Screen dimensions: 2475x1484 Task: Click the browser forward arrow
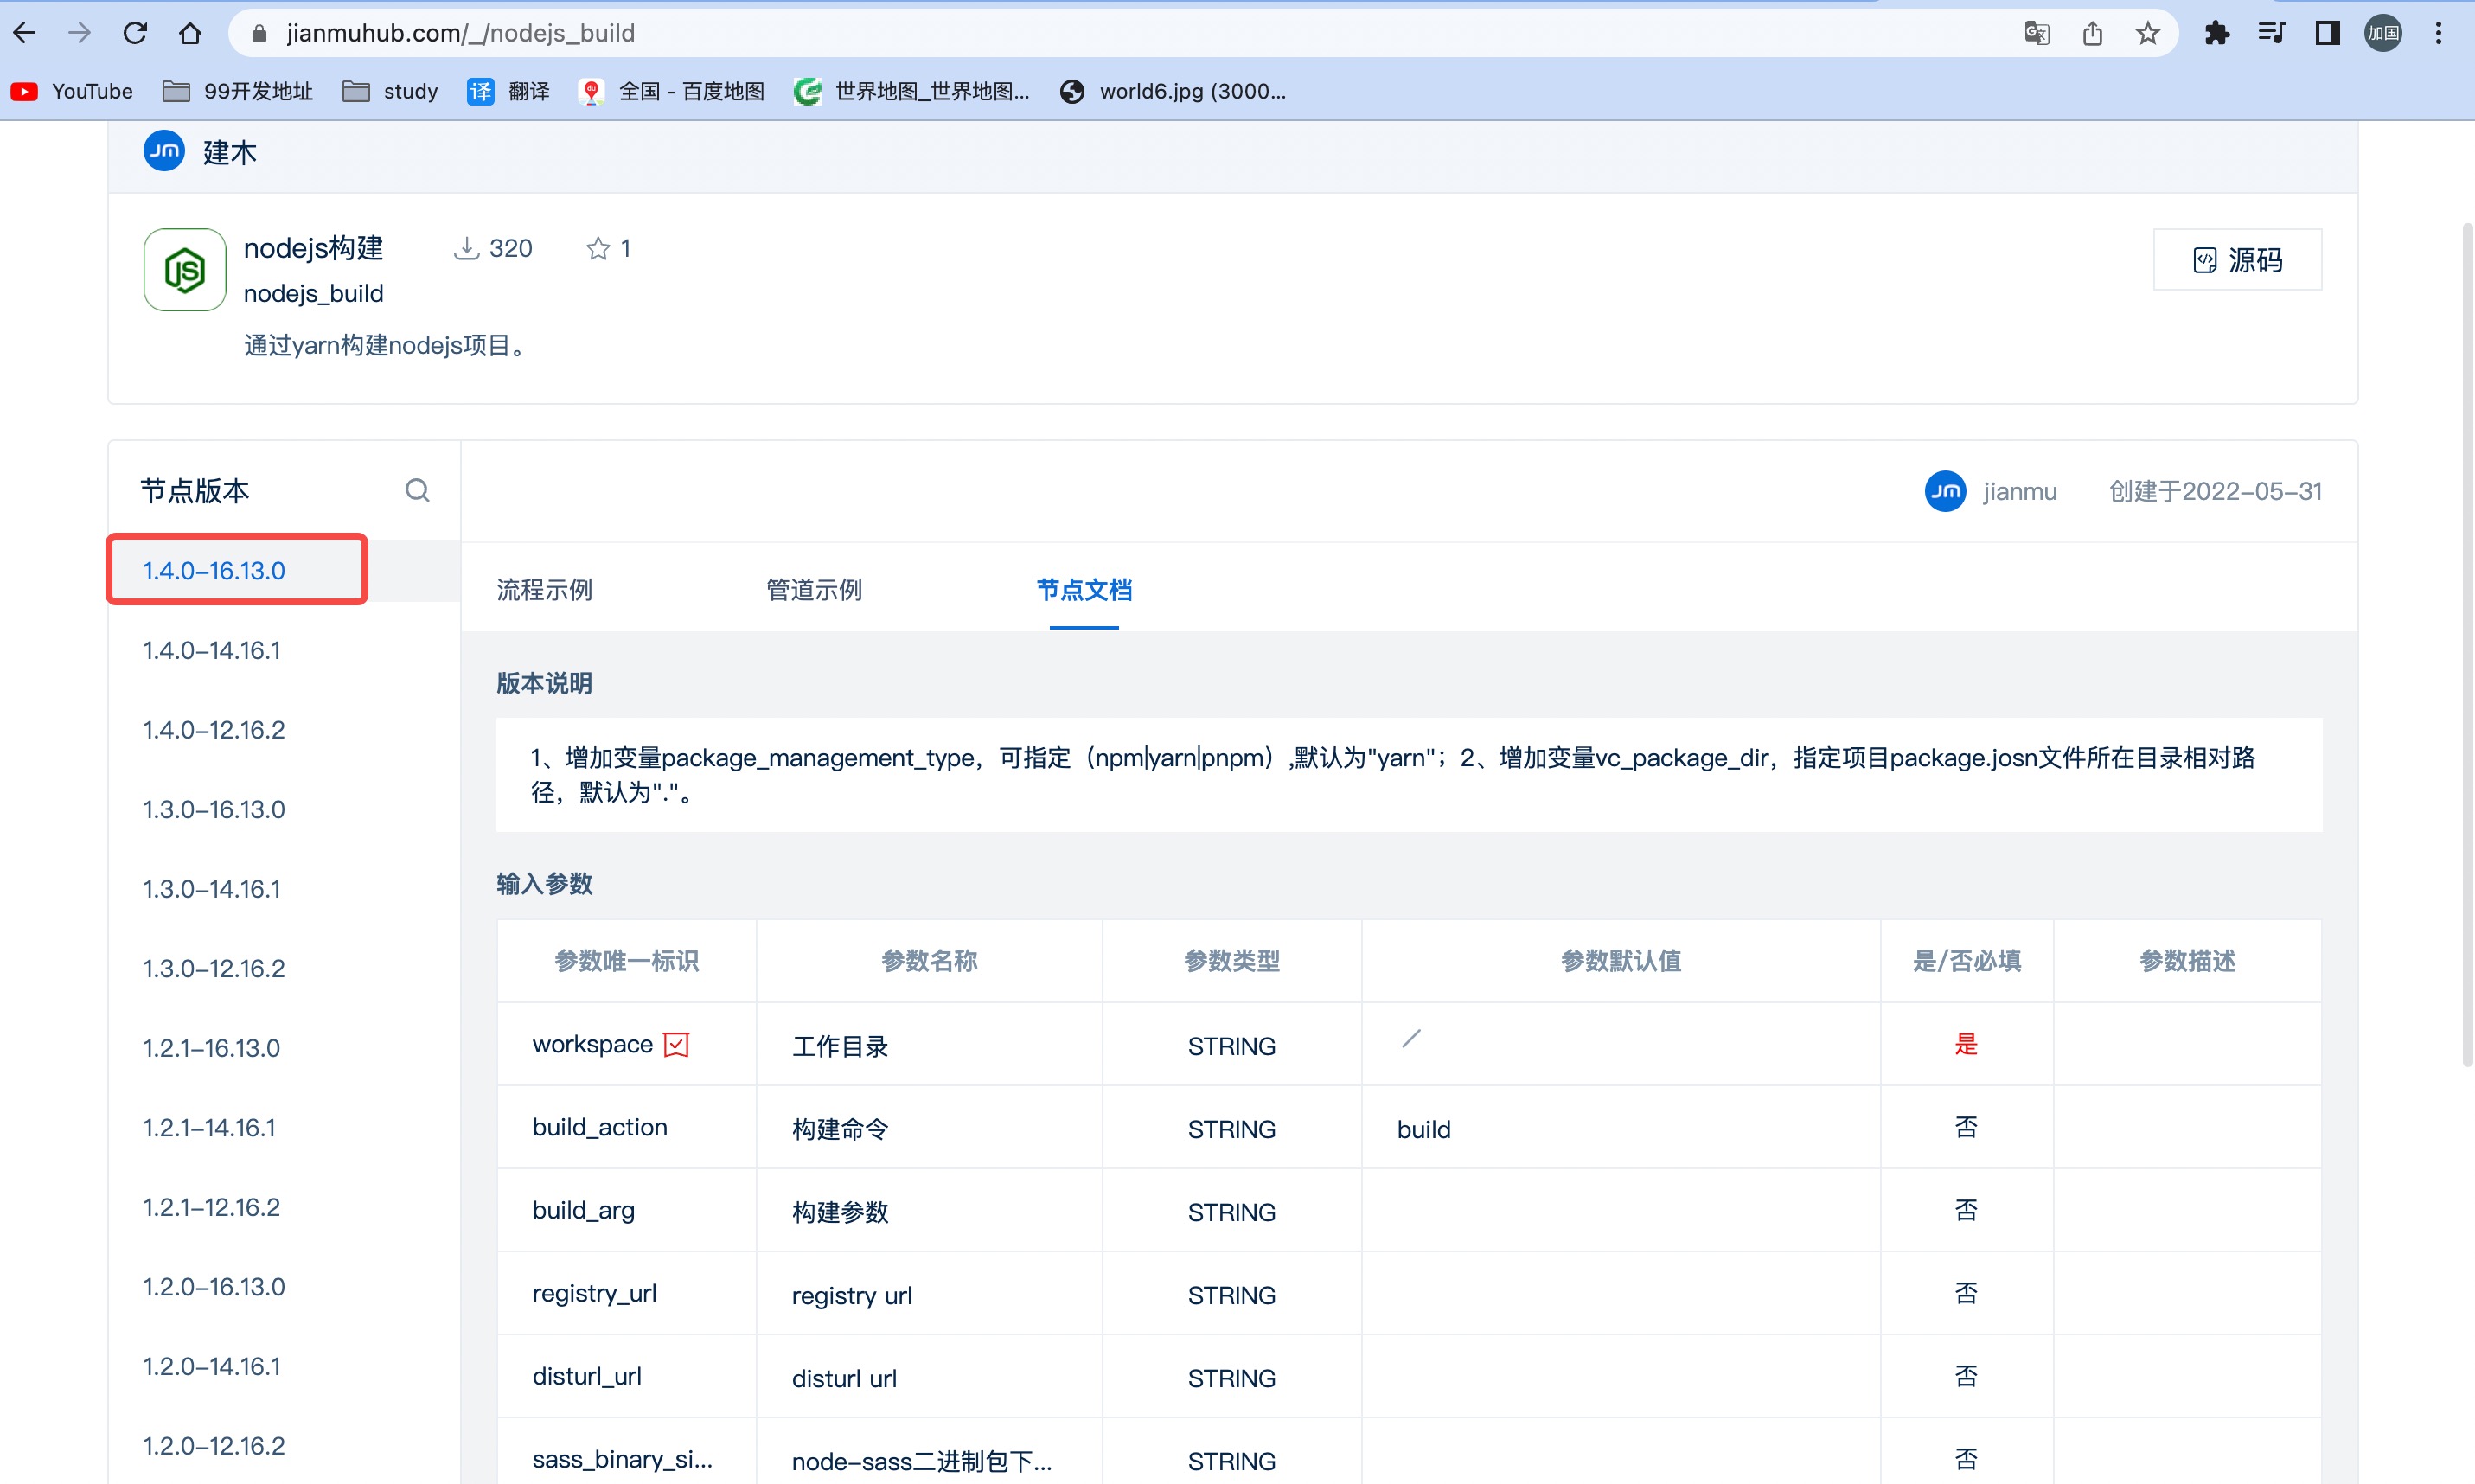click(80, 33)
